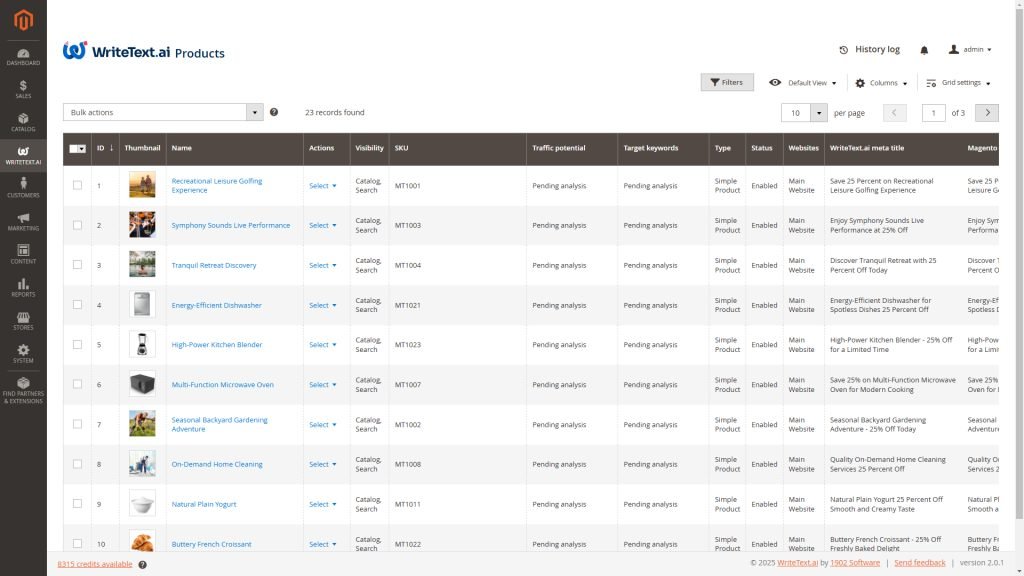Open the Dashboard sidebar icon
This screenshot has width=1024, height=576.
23,56
